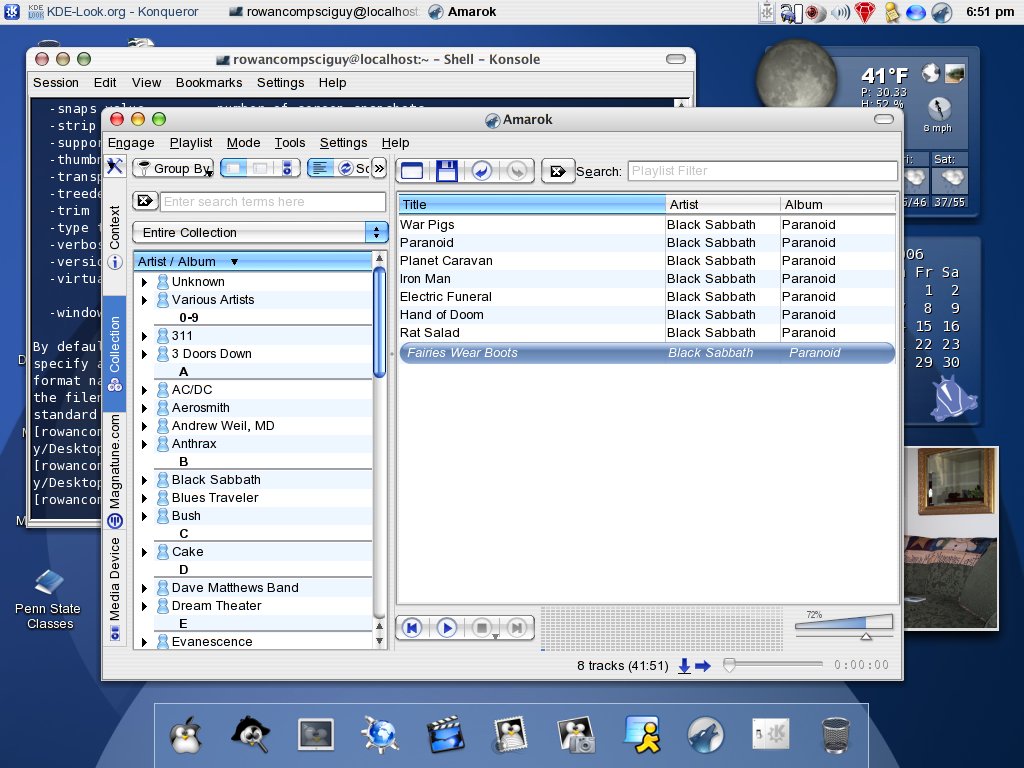Image resolution: width=1024 pixels, height=768 pixels.
Task: Select the Iron Man track row
Action: [x=647, y=279]
